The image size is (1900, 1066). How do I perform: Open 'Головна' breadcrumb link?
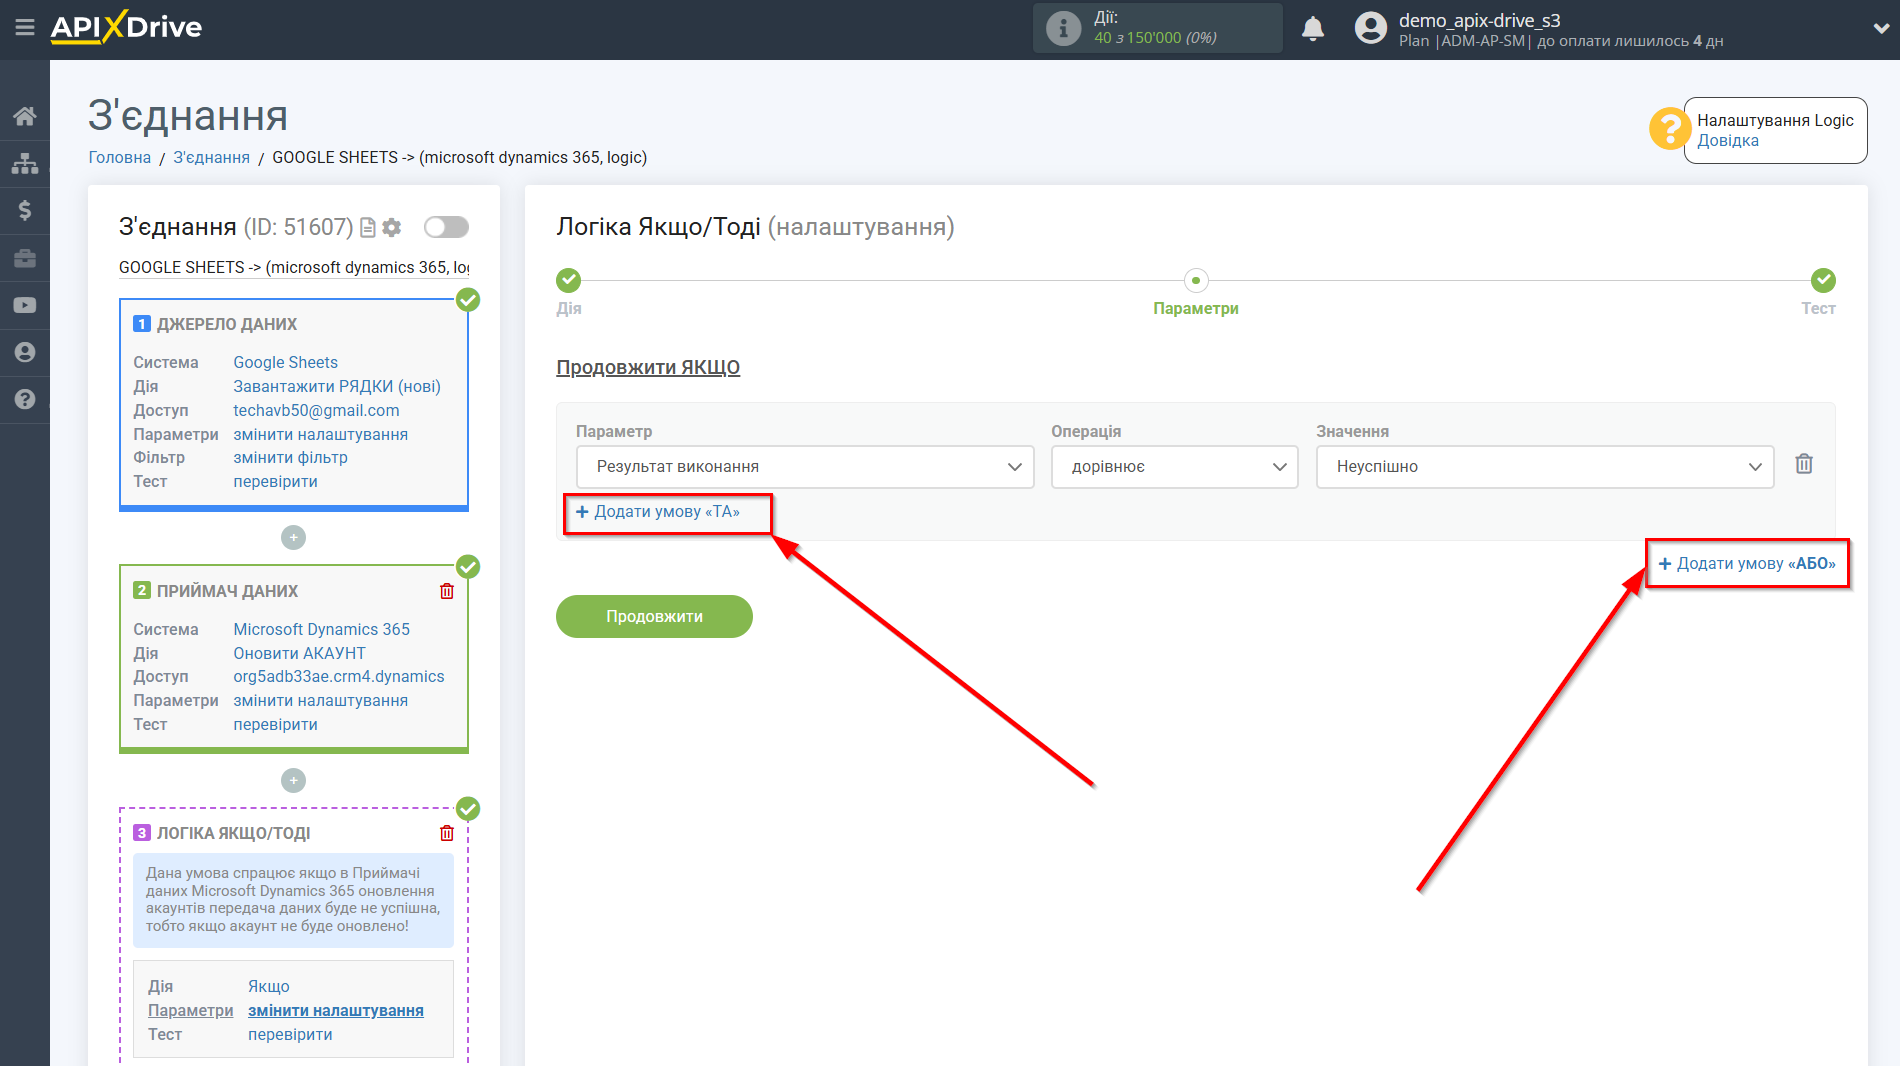click(120, 157)
